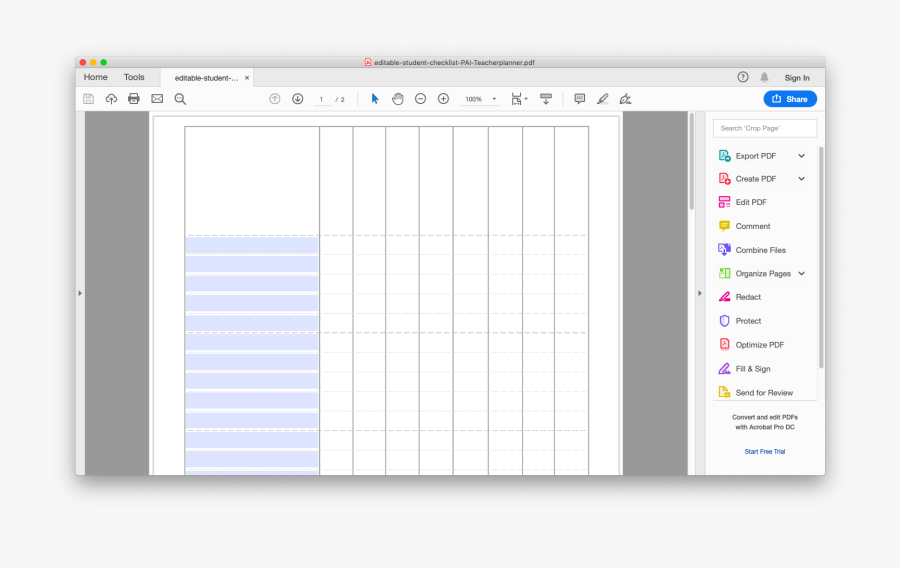
Task: Add a sticky note comment
Action: coord(580,99)
